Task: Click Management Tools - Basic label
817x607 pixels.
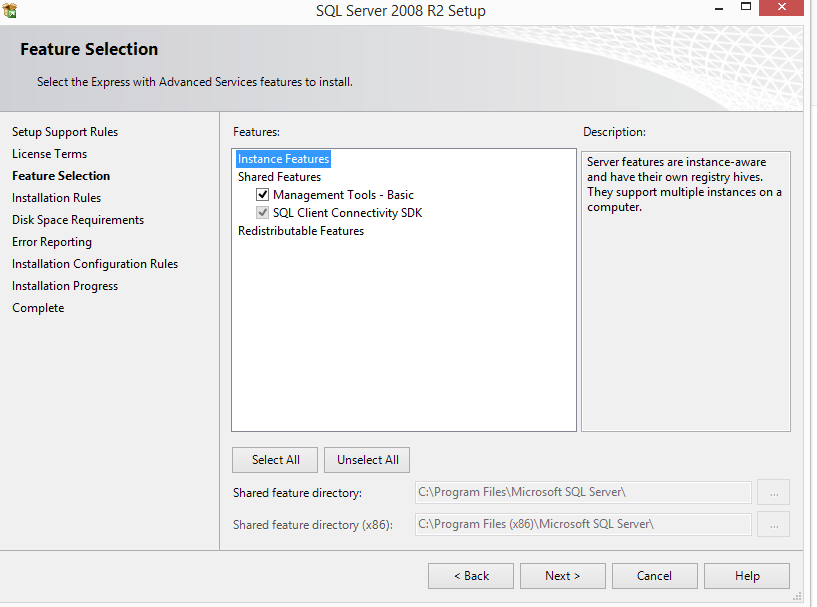Action: point(343,195)
